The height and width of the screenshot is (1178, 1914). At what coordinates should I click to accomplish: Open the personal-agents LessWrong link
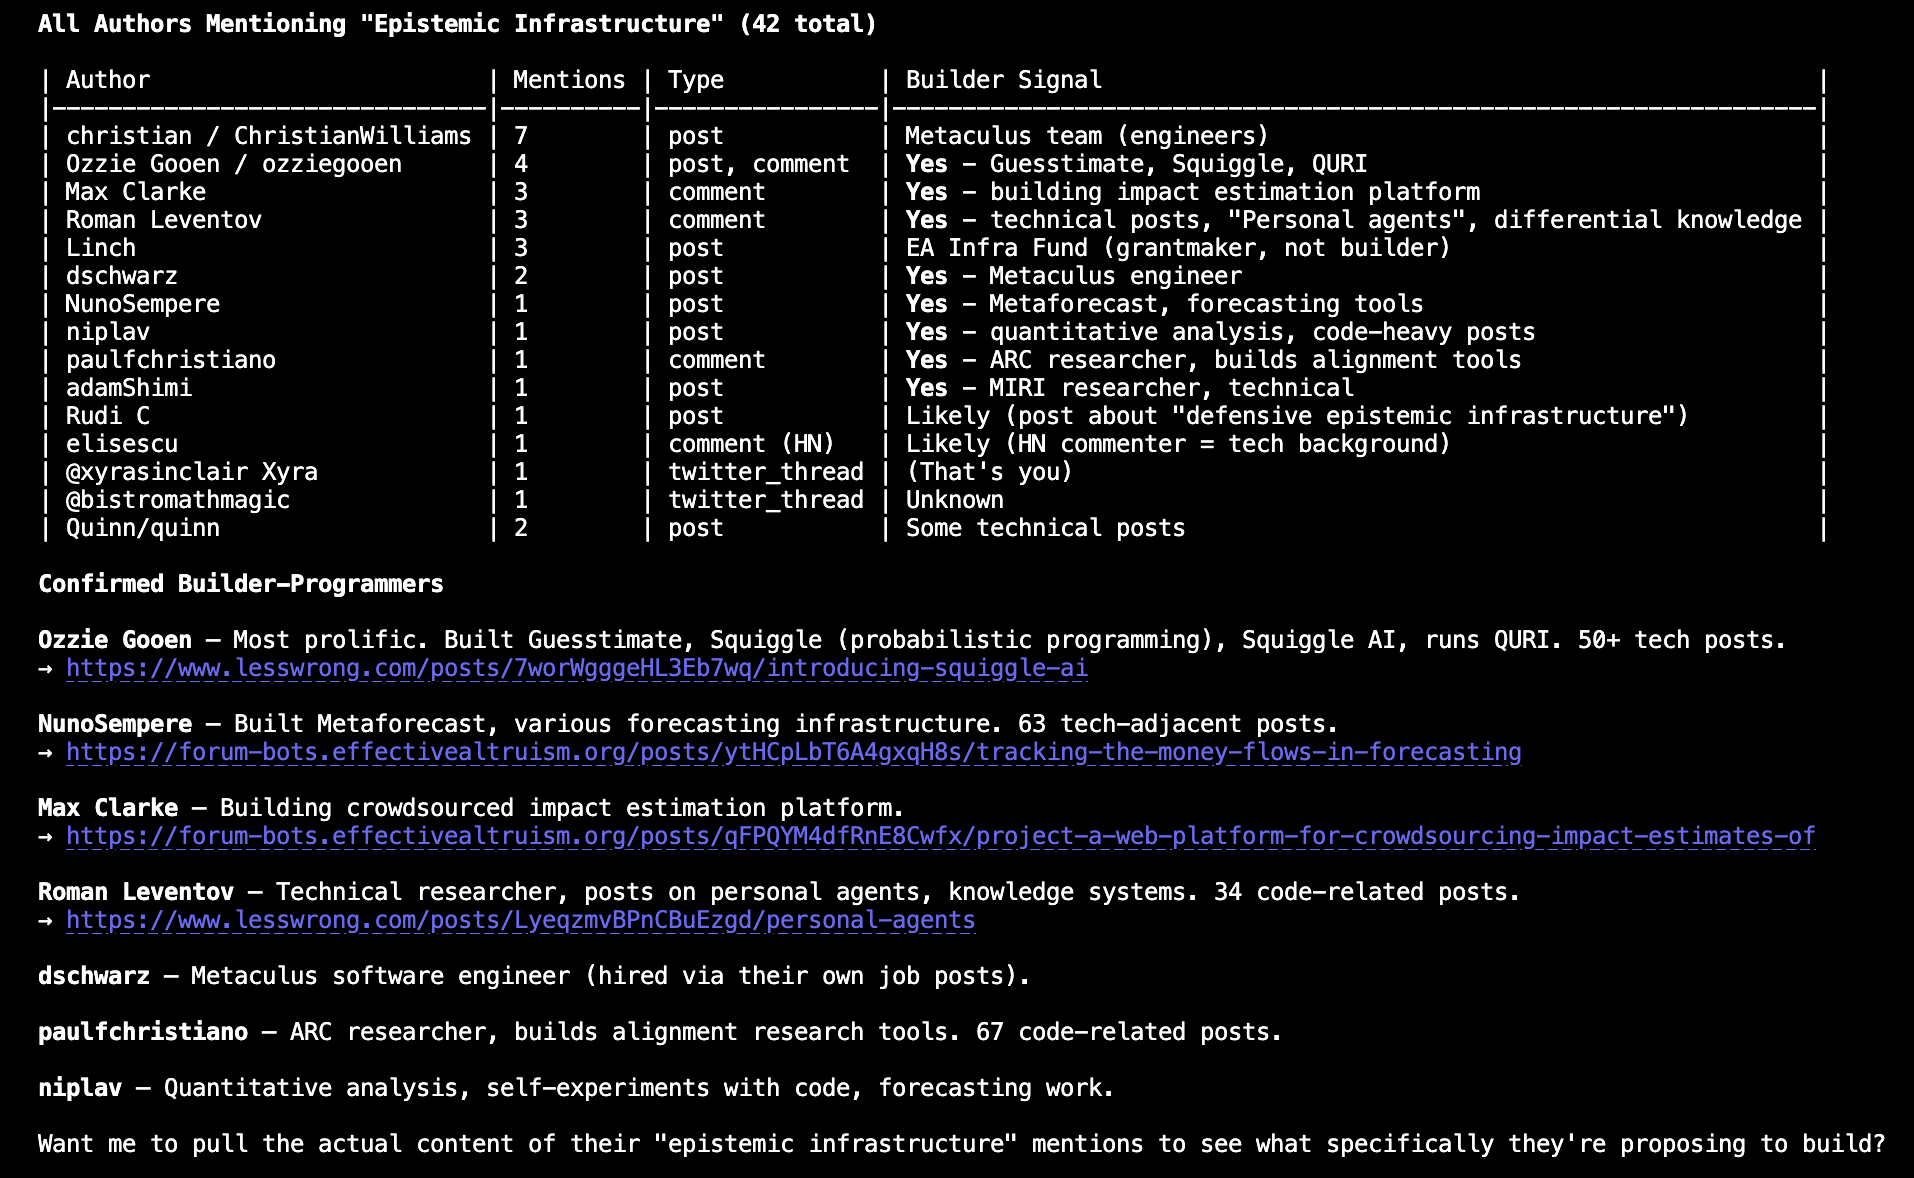coord(521,920)
